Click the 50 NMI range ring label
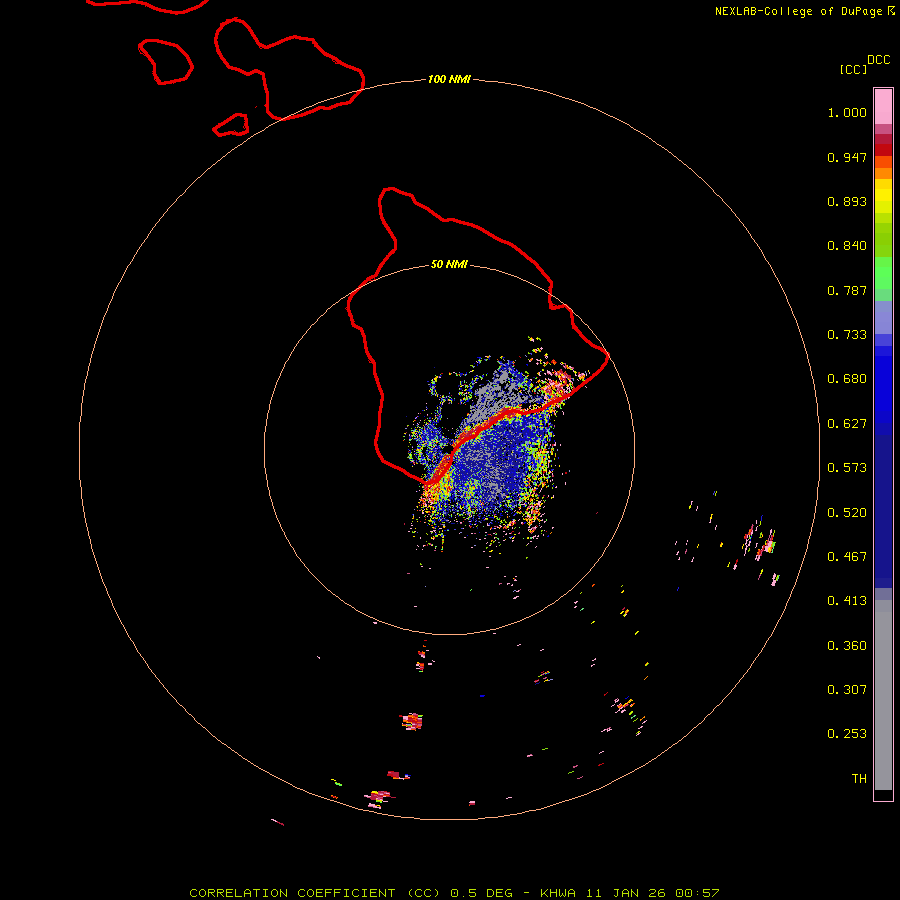 [449, 264]
